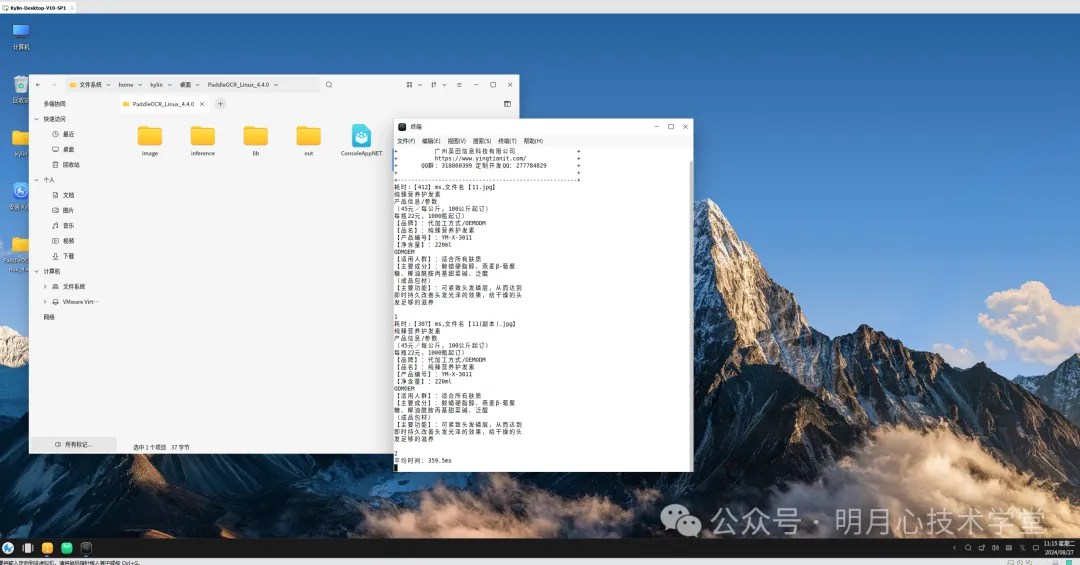Go to 文档 in the sidebar
The width and height of the screenshot is (1080, 565).
click(x=63, y=195)
